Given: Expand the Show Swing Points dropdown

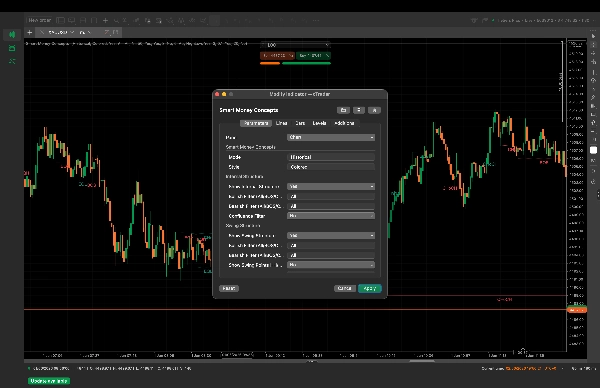Looking at the screenshot, I should [331, 265].
